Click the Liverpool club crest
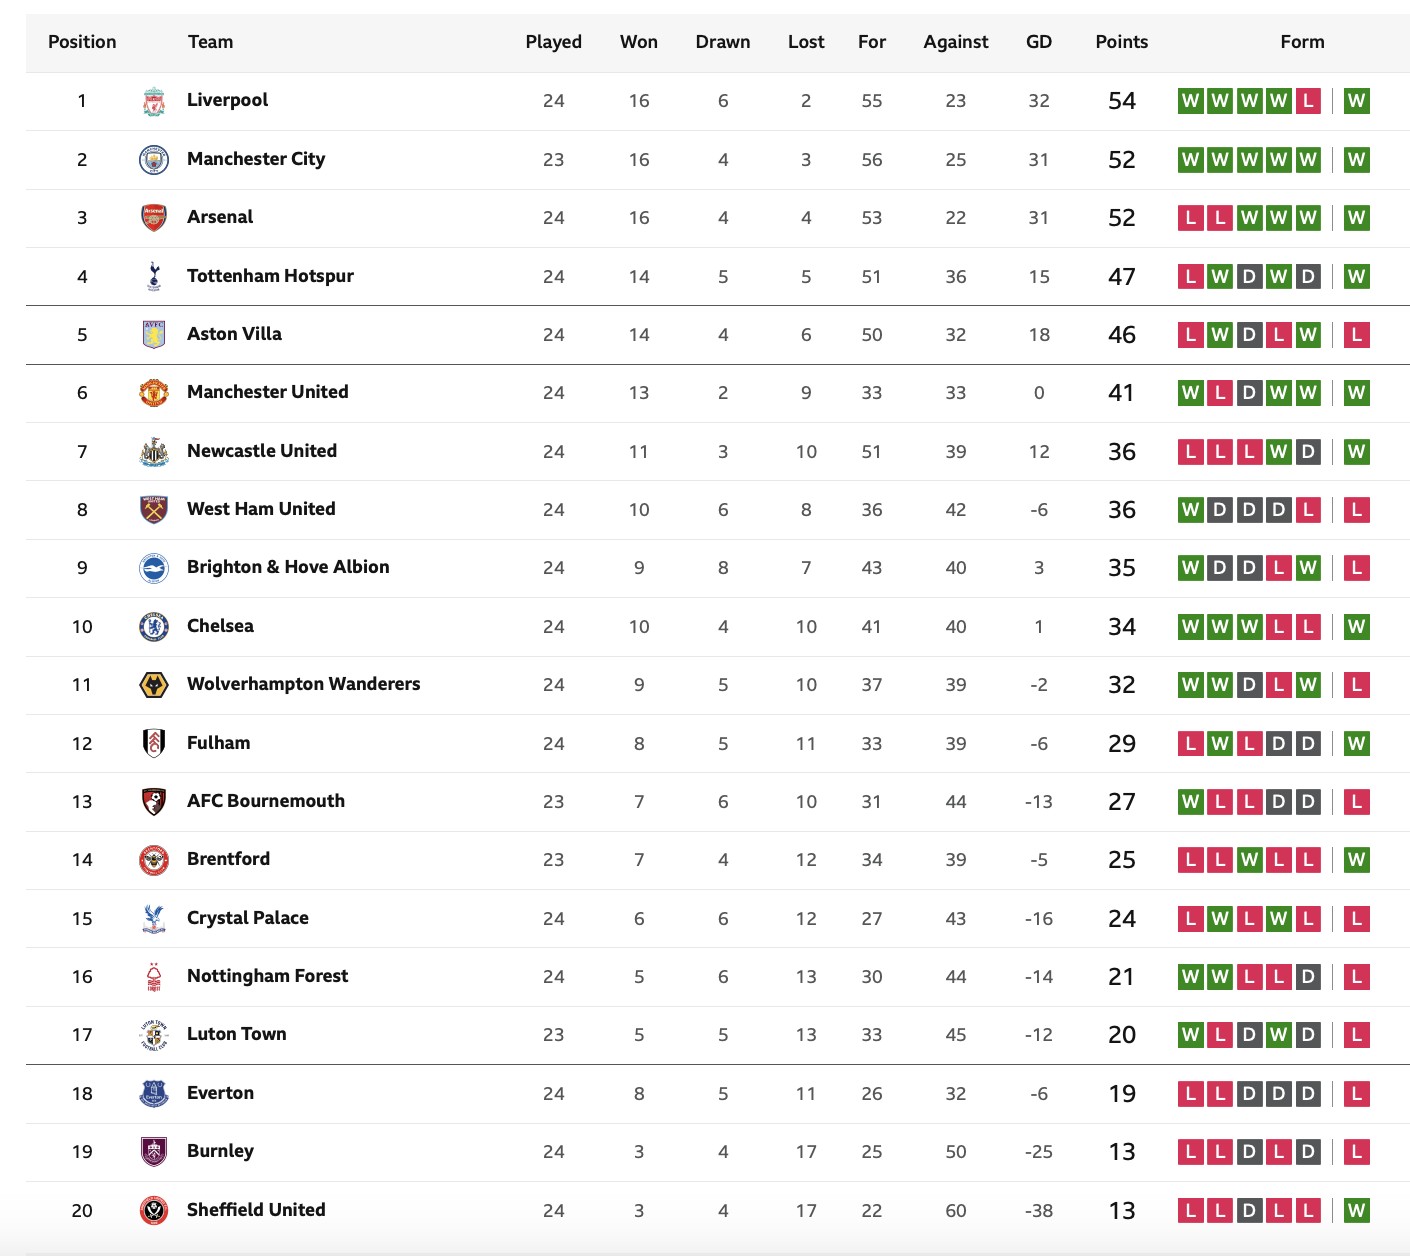Viewport: 1410px width, 1256px height. point(153,101)
